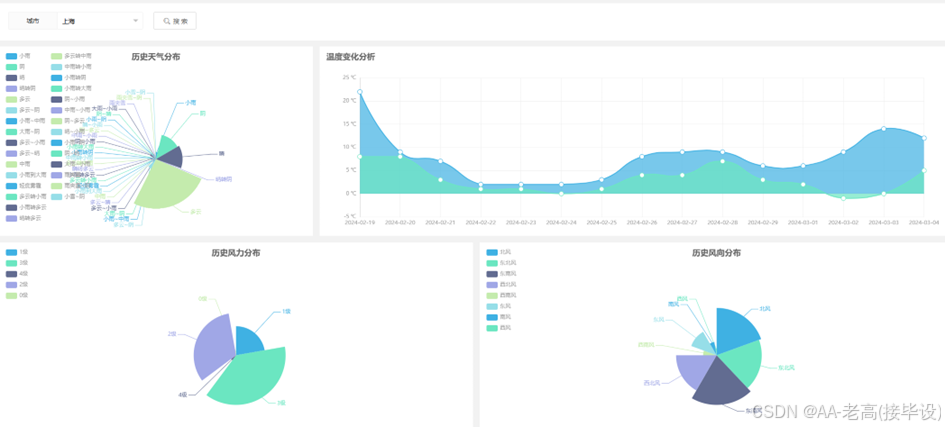Toggle the 晴转多云 legend entry
Image resolution: width=945 pixels, height=427 pixels.
pos(24,218)
